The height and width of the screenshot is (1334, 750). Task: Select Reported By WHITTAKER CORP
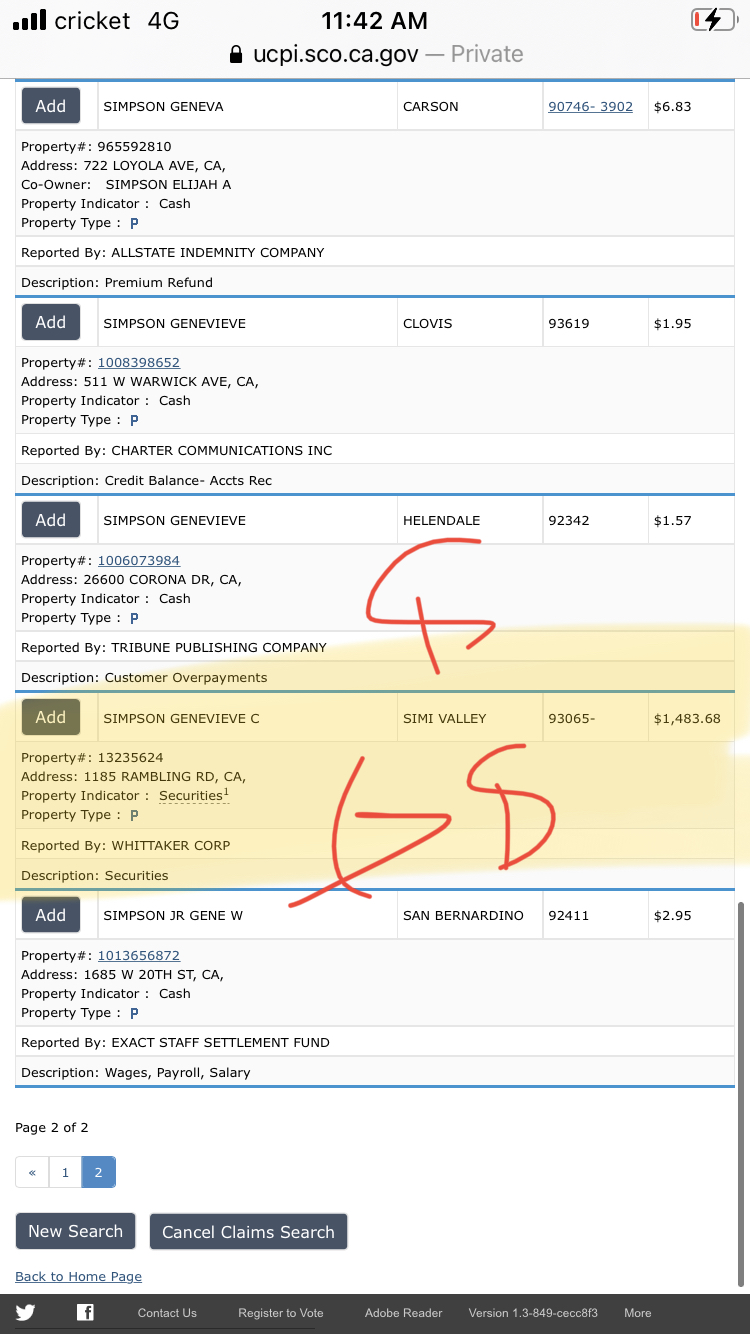click(x=126, y=845)
